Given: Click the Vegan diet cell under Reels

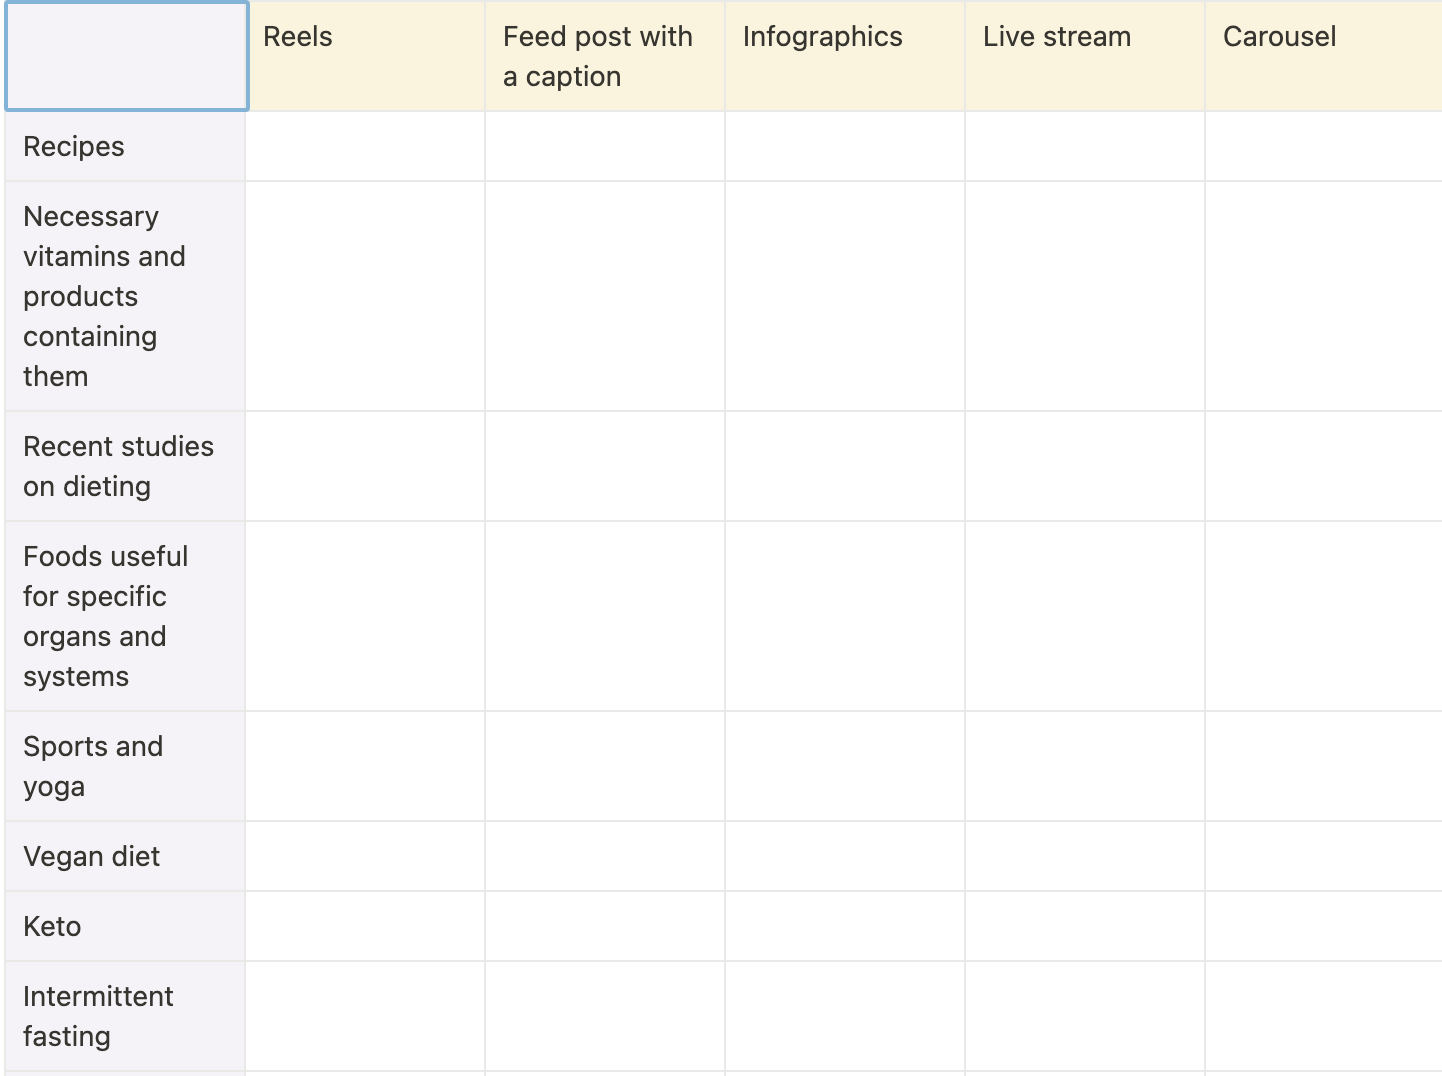Looking at the screenshot, I should click(365, 856).
